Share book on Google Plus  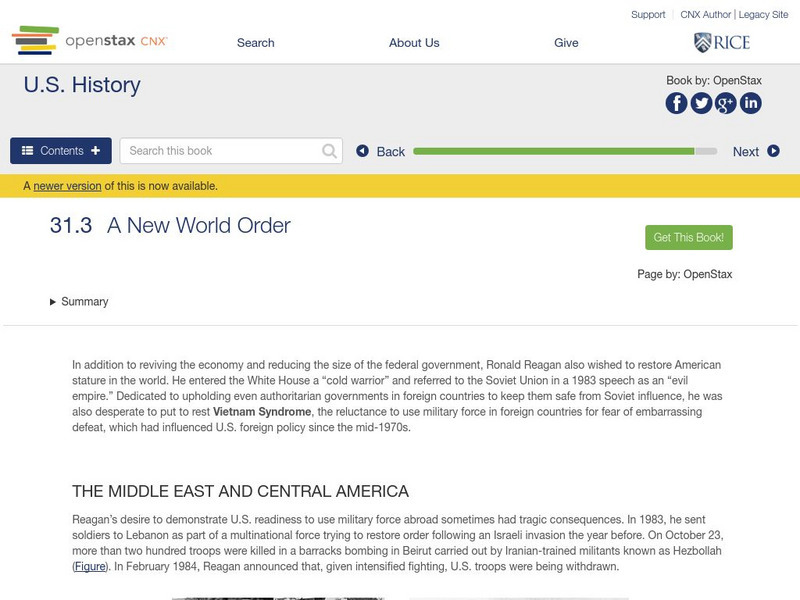tap(726, 103)
